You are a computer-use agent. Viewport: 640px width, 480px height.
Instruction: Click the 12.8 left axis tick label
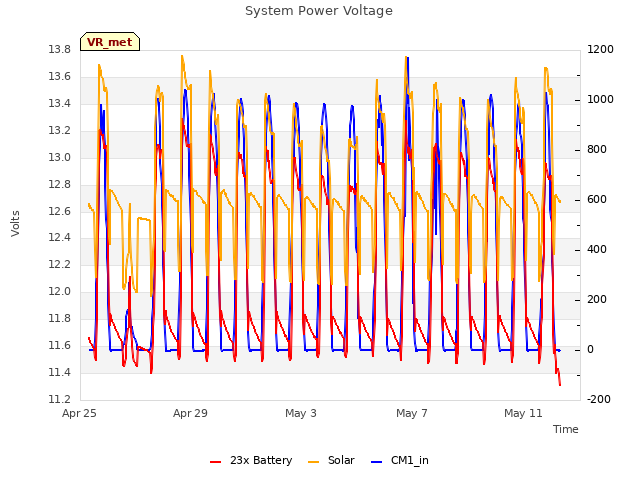[60, 184]
